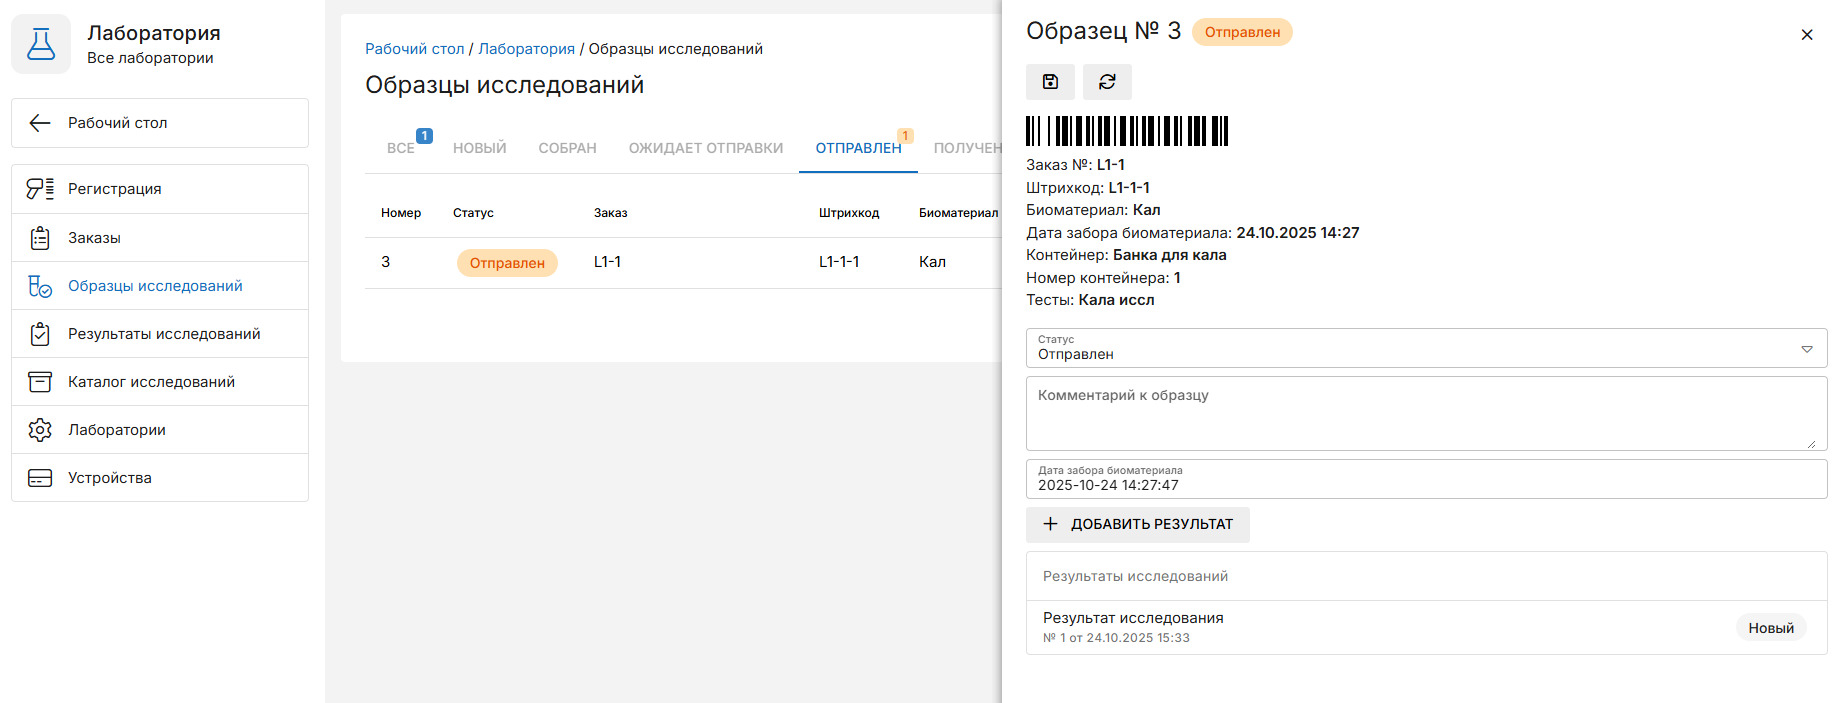Go back via Рабочий стол button
1848x703 pixels.
pyautogui.click(x=160, y=123)
